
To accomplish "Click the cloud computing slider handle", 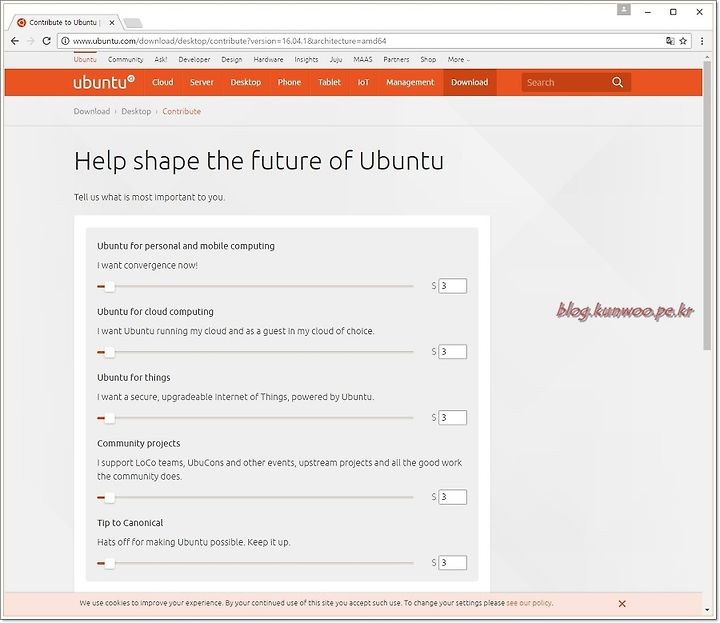I will 109,352.
